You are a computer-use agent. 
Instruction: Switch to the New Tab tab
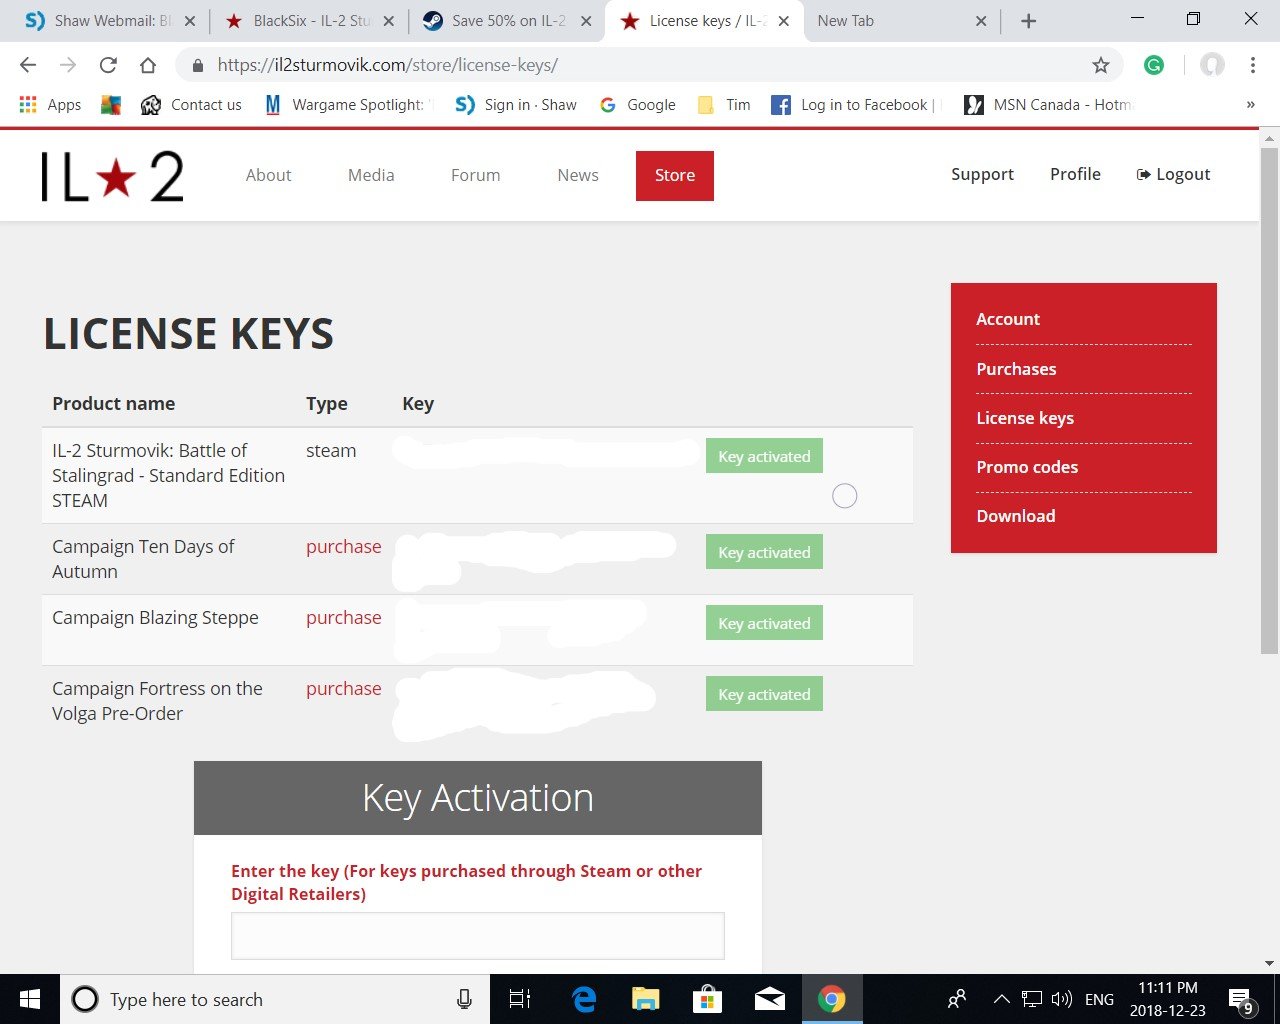point(900,21)
